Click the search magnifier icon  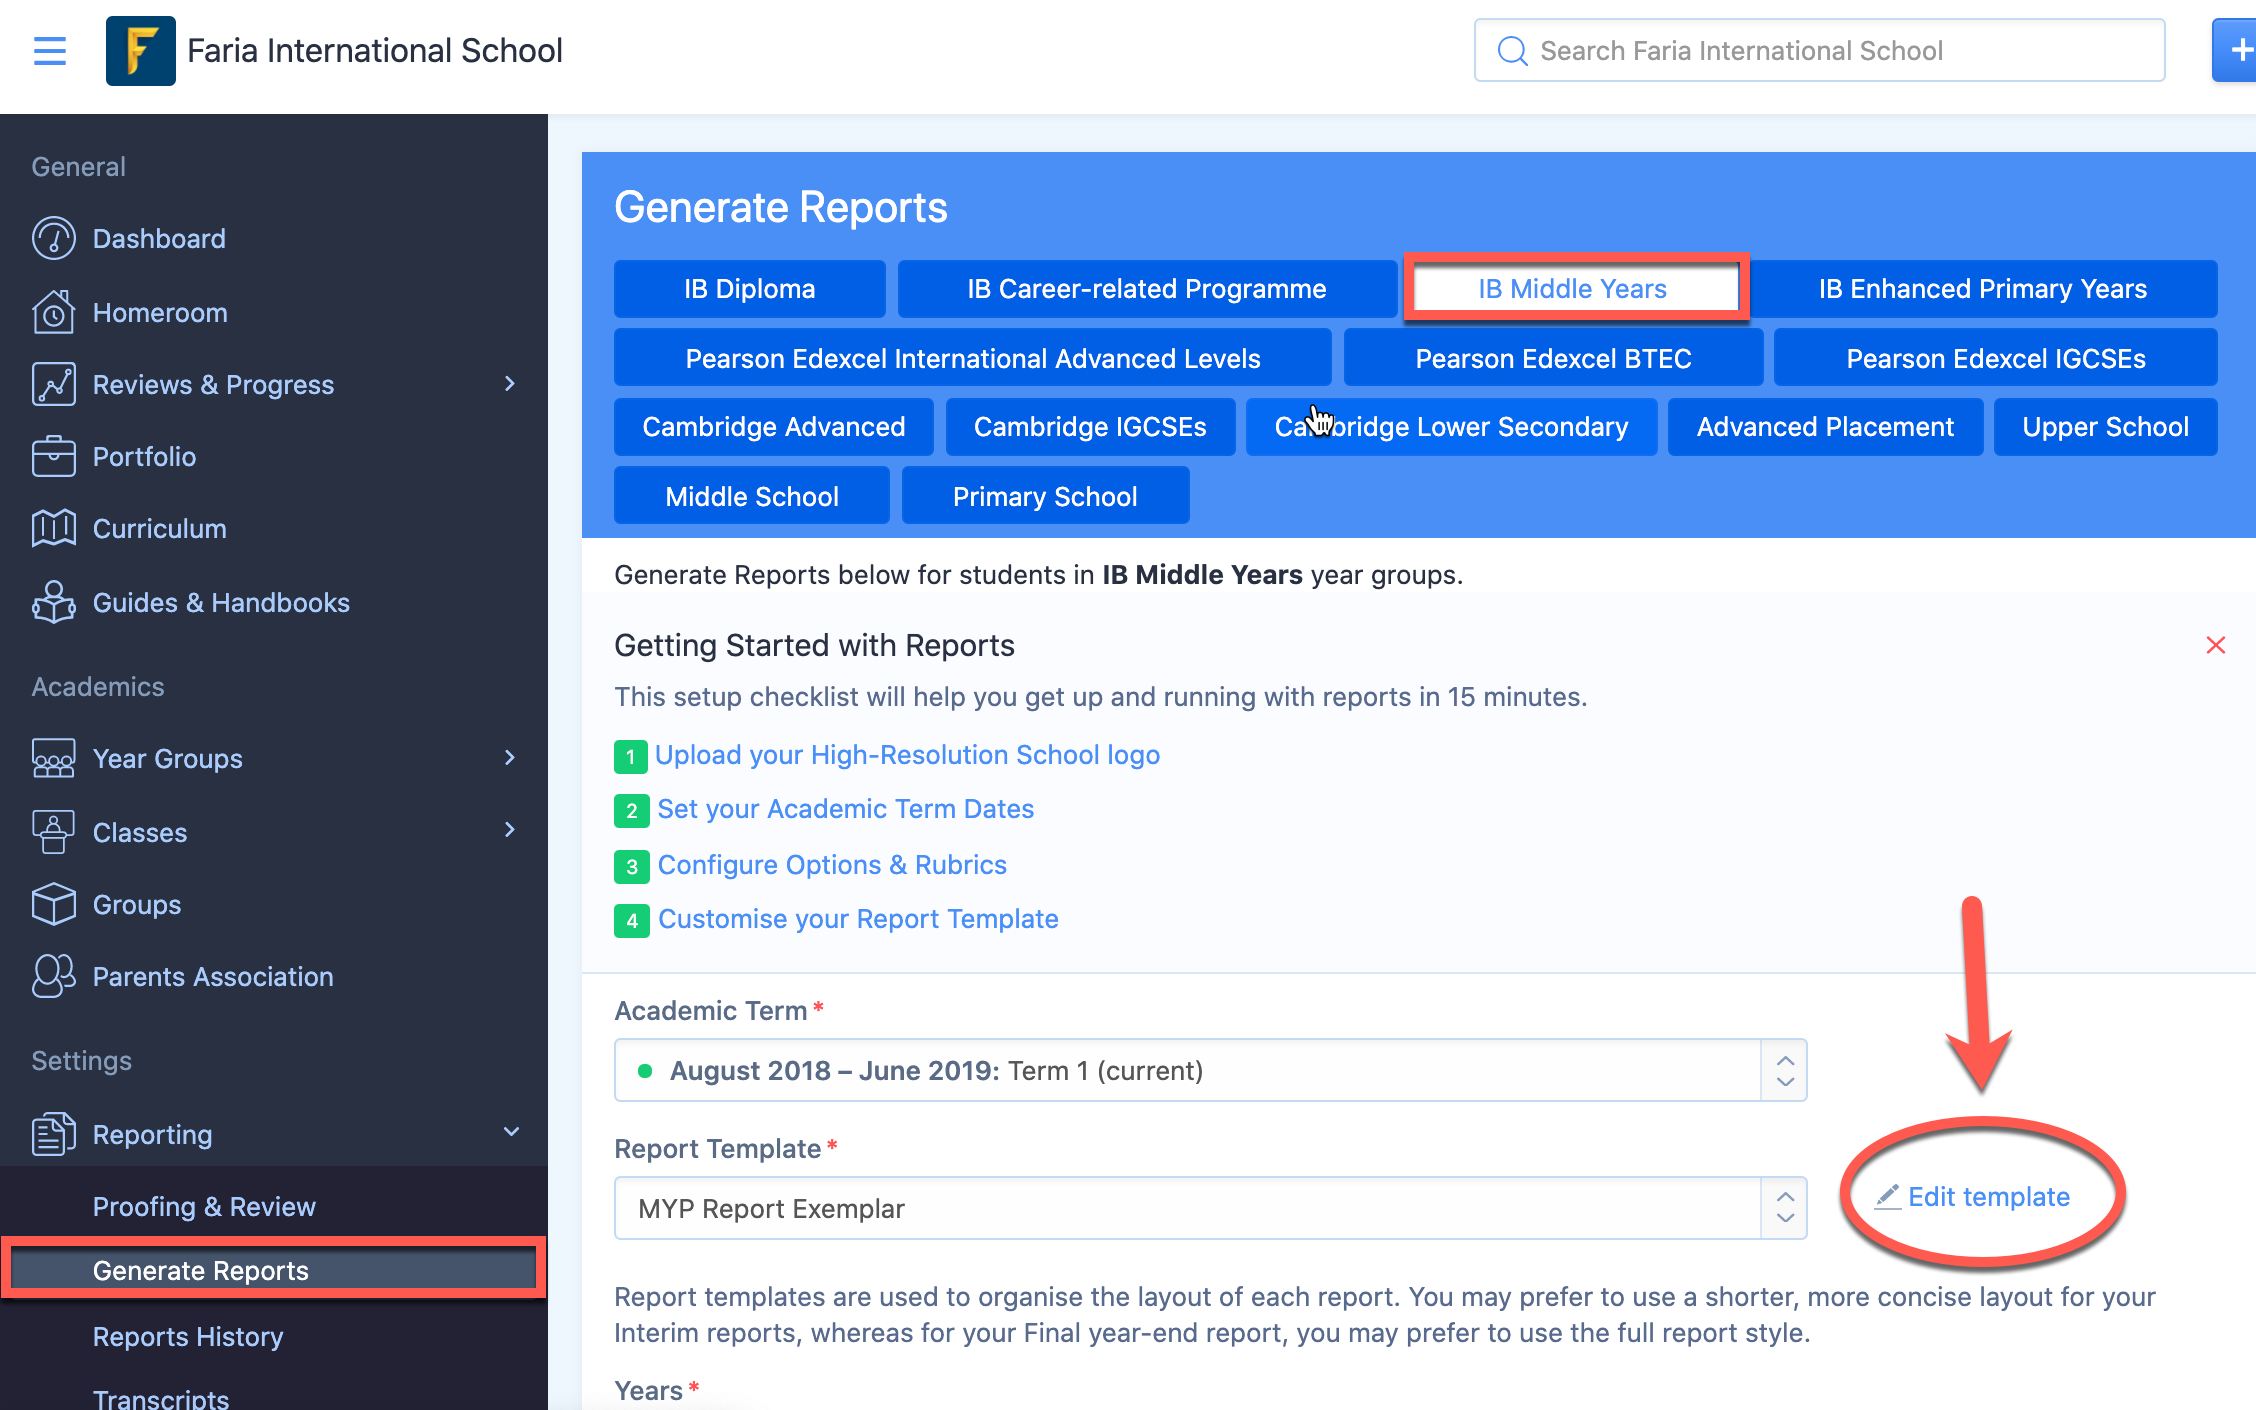click(x=1512, y=51)
